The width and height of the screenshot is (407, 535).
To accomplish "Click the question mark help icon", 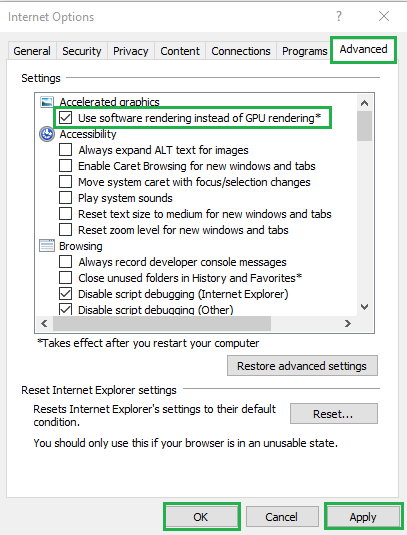I will 338,16.
